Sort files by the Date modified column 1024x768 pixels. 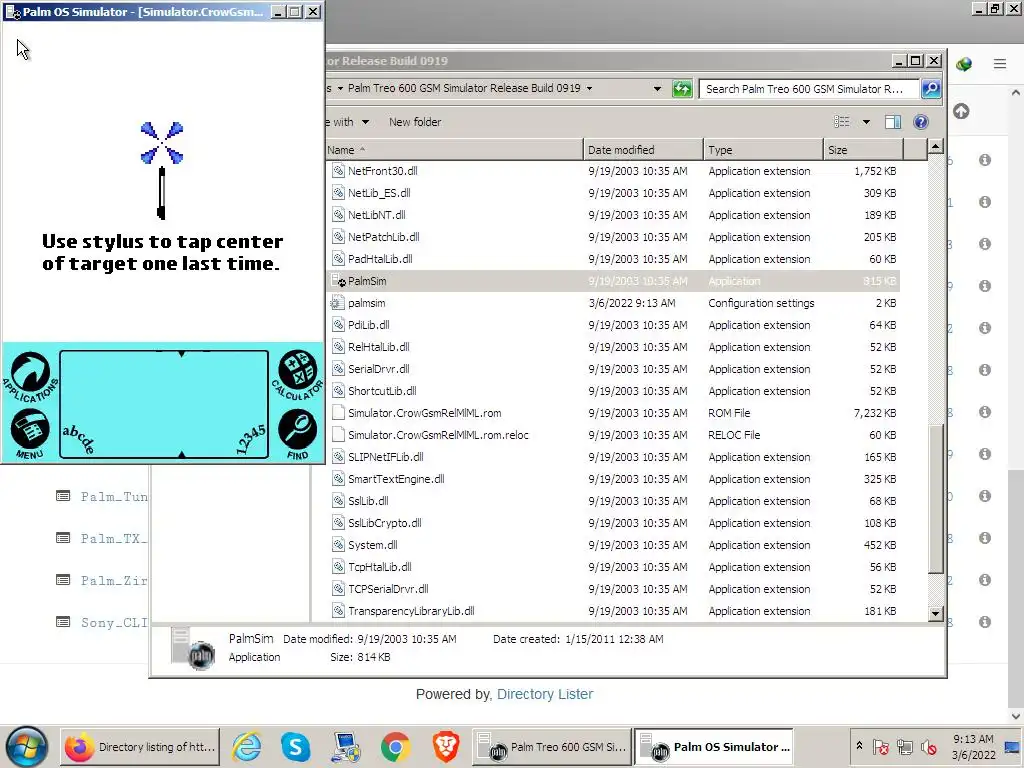pyautogui.click(x=643, y=150)
